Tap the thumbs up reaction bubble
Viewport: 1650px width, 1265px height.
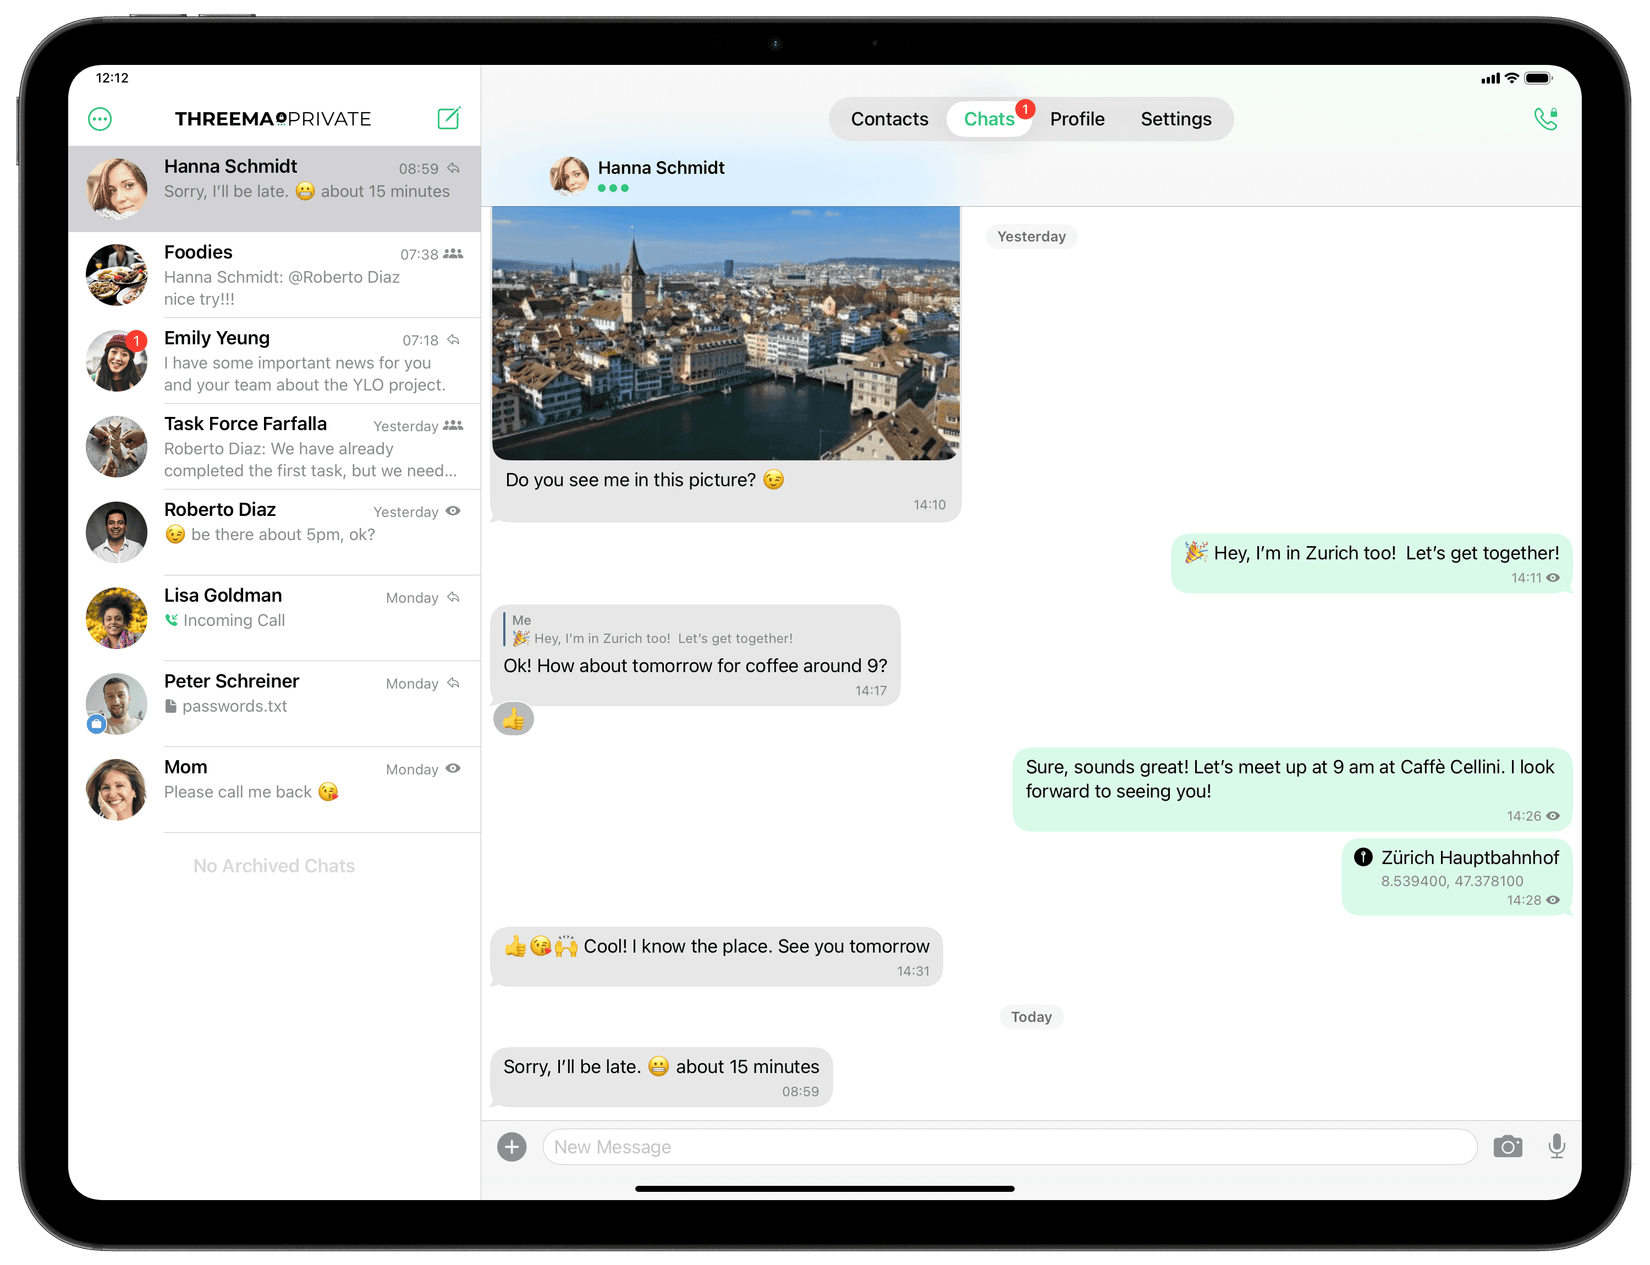[513, 718]
